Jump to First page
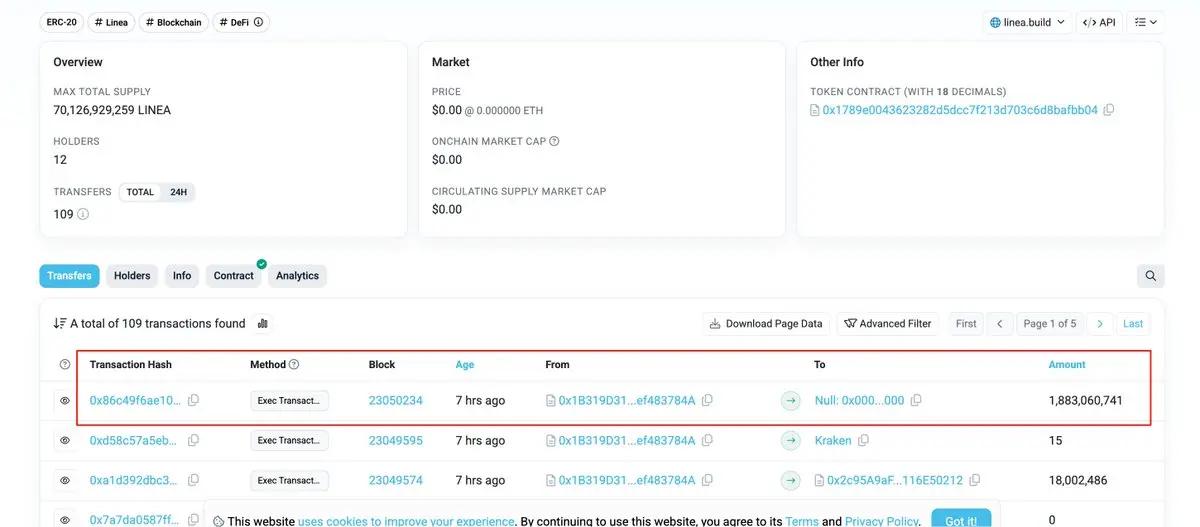 (966, 323)
